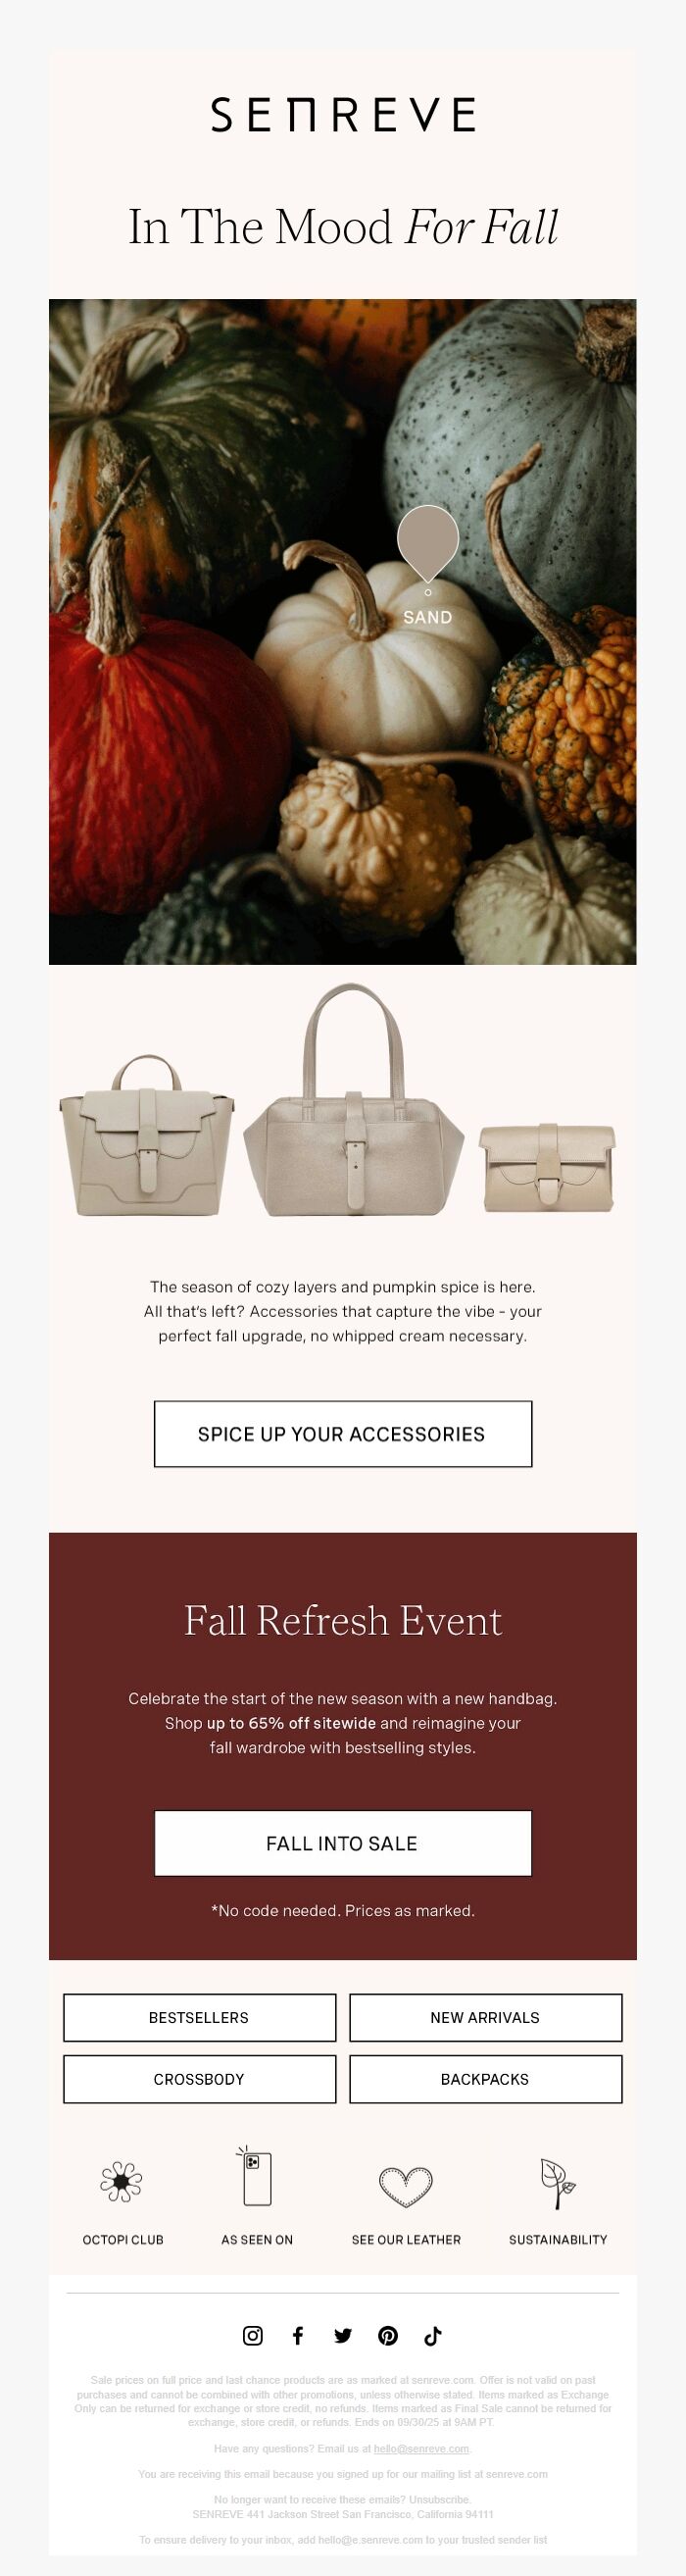The width and height of the screenshot is (686, 2576).
Task: Visit the Facebook page icon
Action: tap(297, 2335)
